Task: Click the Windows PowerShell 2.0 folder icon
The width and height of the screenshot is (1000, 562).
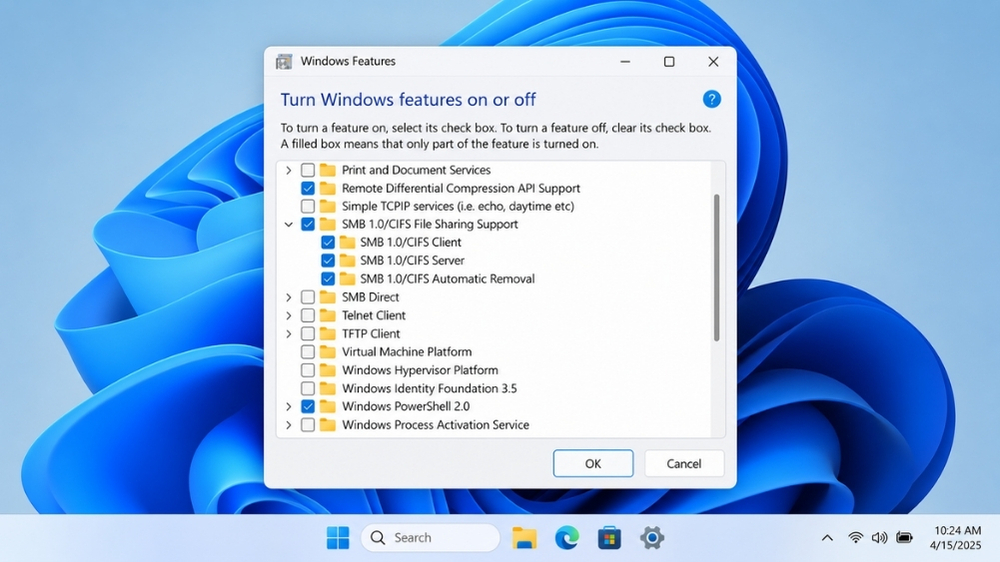Action: [x=328, y=406]
